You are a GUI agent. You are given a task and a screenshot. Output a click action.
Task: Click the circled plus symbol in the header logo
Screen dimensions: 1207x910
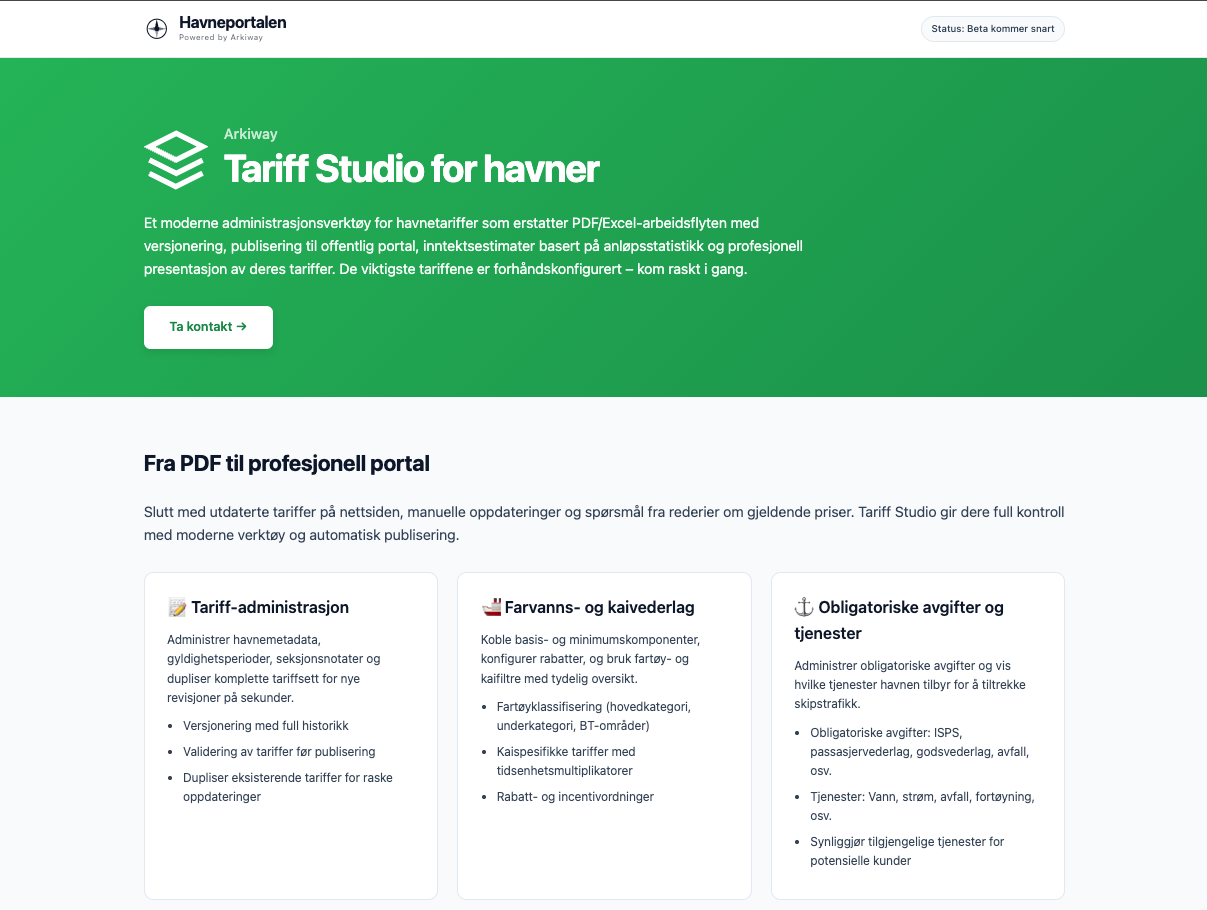[156, 29]
